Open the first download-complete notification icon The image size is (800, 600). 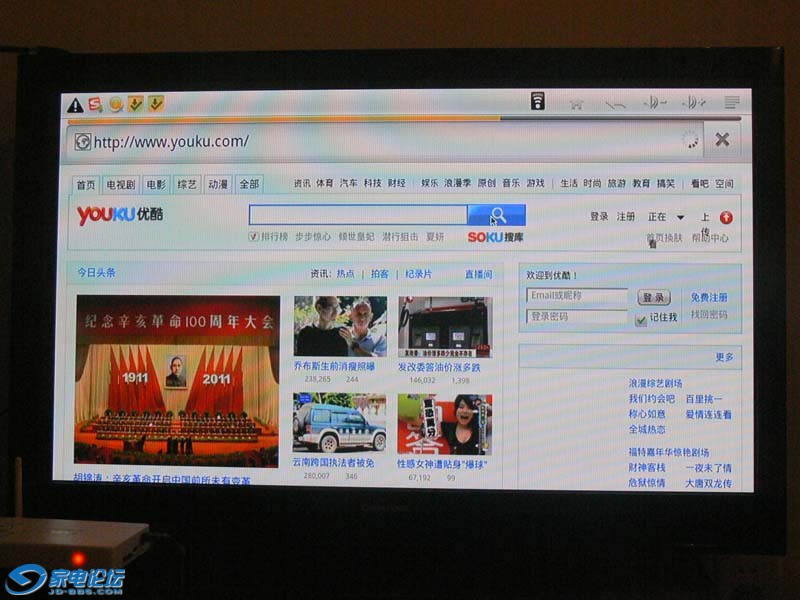(135, 104)
